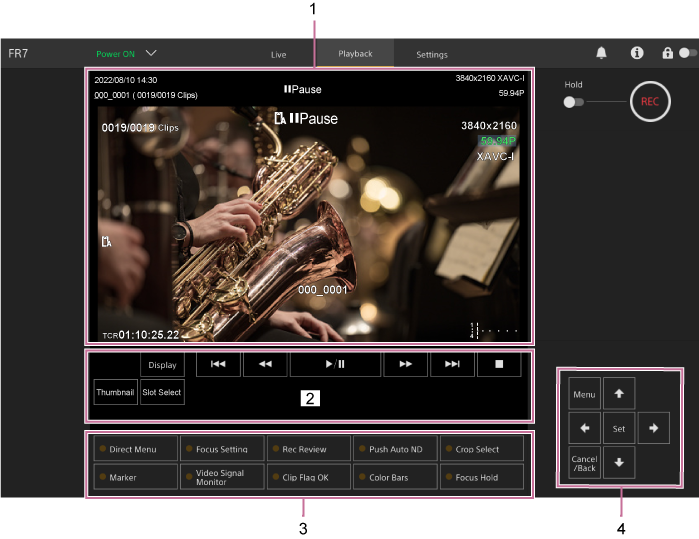Rewind the playback

pyautogui.click(x=265, y=365)
